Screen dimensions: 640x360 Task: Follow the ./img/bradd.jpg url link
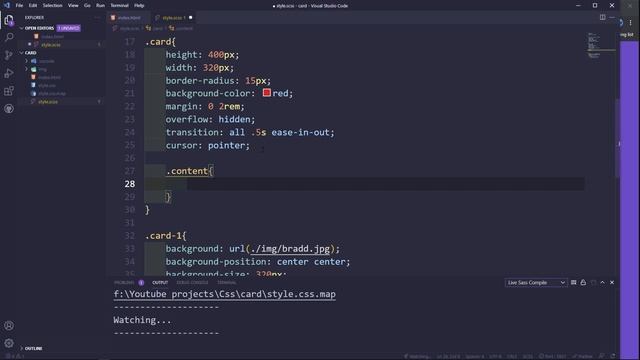(x=290, y=249)
